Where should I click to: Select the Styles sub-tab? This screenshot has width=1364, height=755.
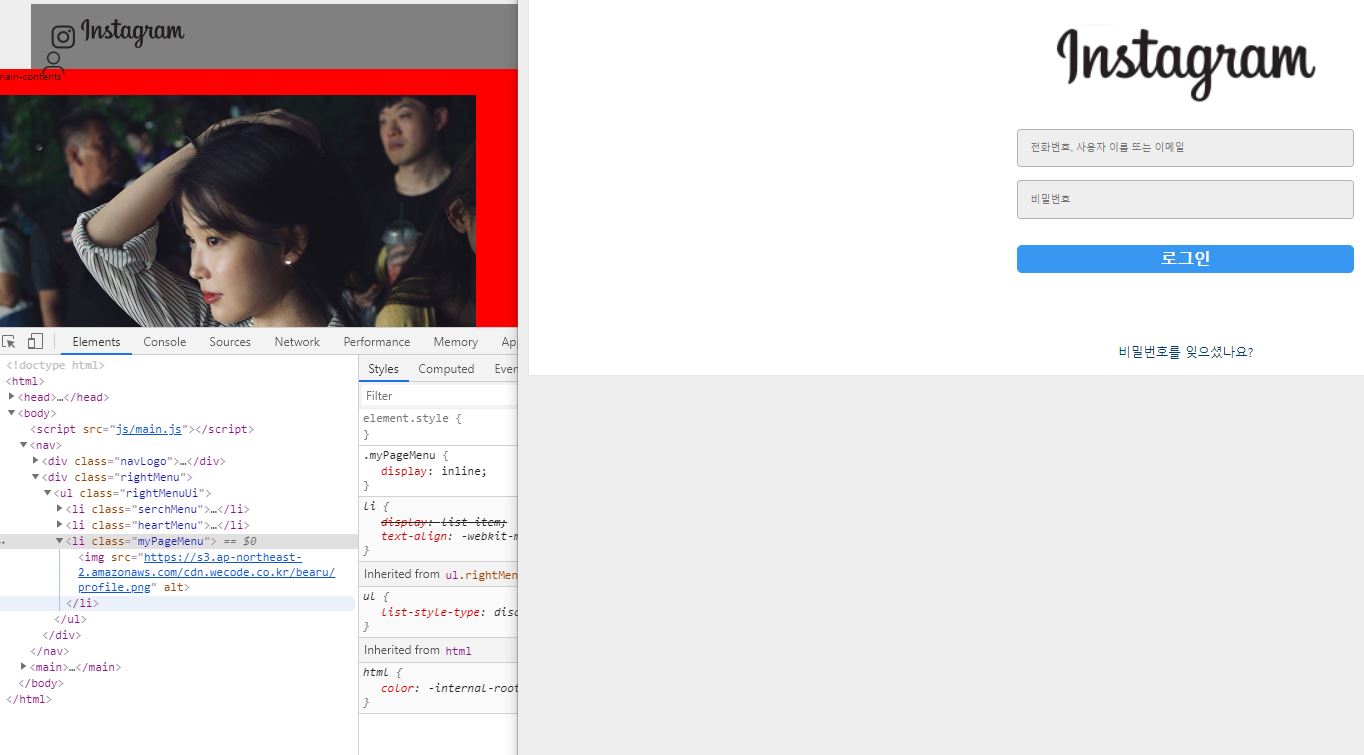click(x=383, y=369)
